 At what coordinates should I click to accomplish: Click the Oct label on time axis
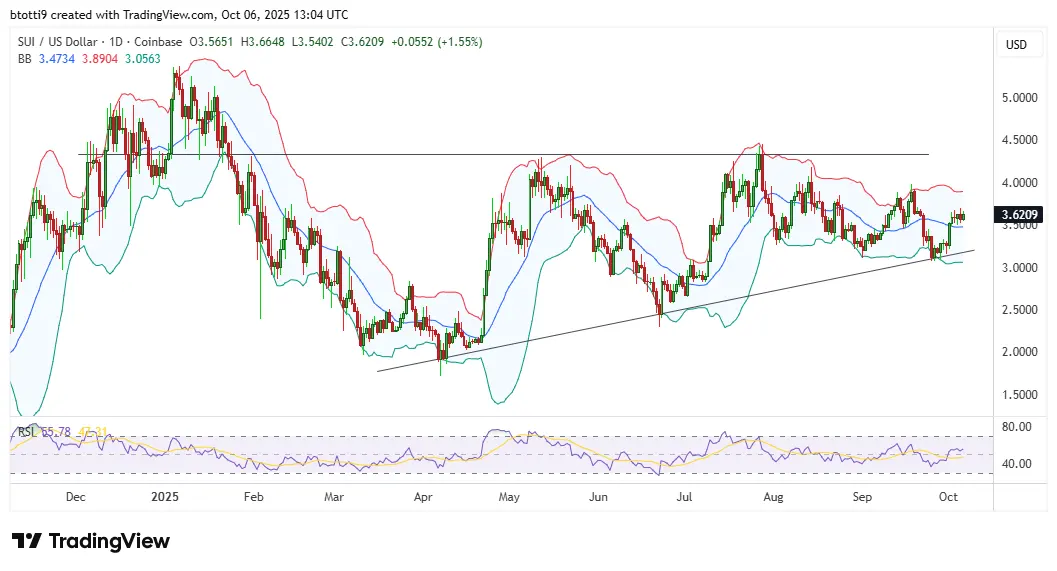click(950, 496)
